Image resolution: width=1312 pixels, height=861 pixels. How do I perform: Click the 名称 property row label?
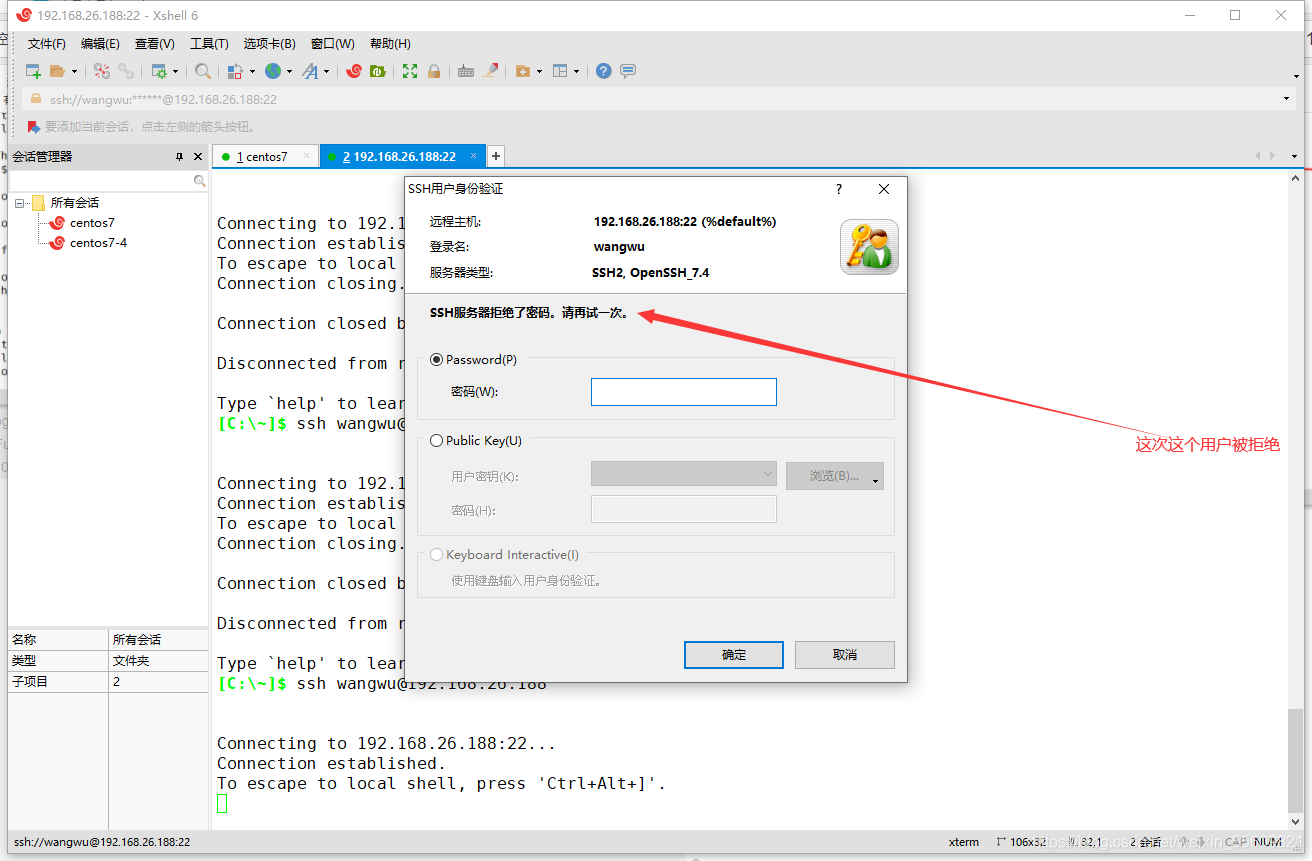tap(24, 640)
